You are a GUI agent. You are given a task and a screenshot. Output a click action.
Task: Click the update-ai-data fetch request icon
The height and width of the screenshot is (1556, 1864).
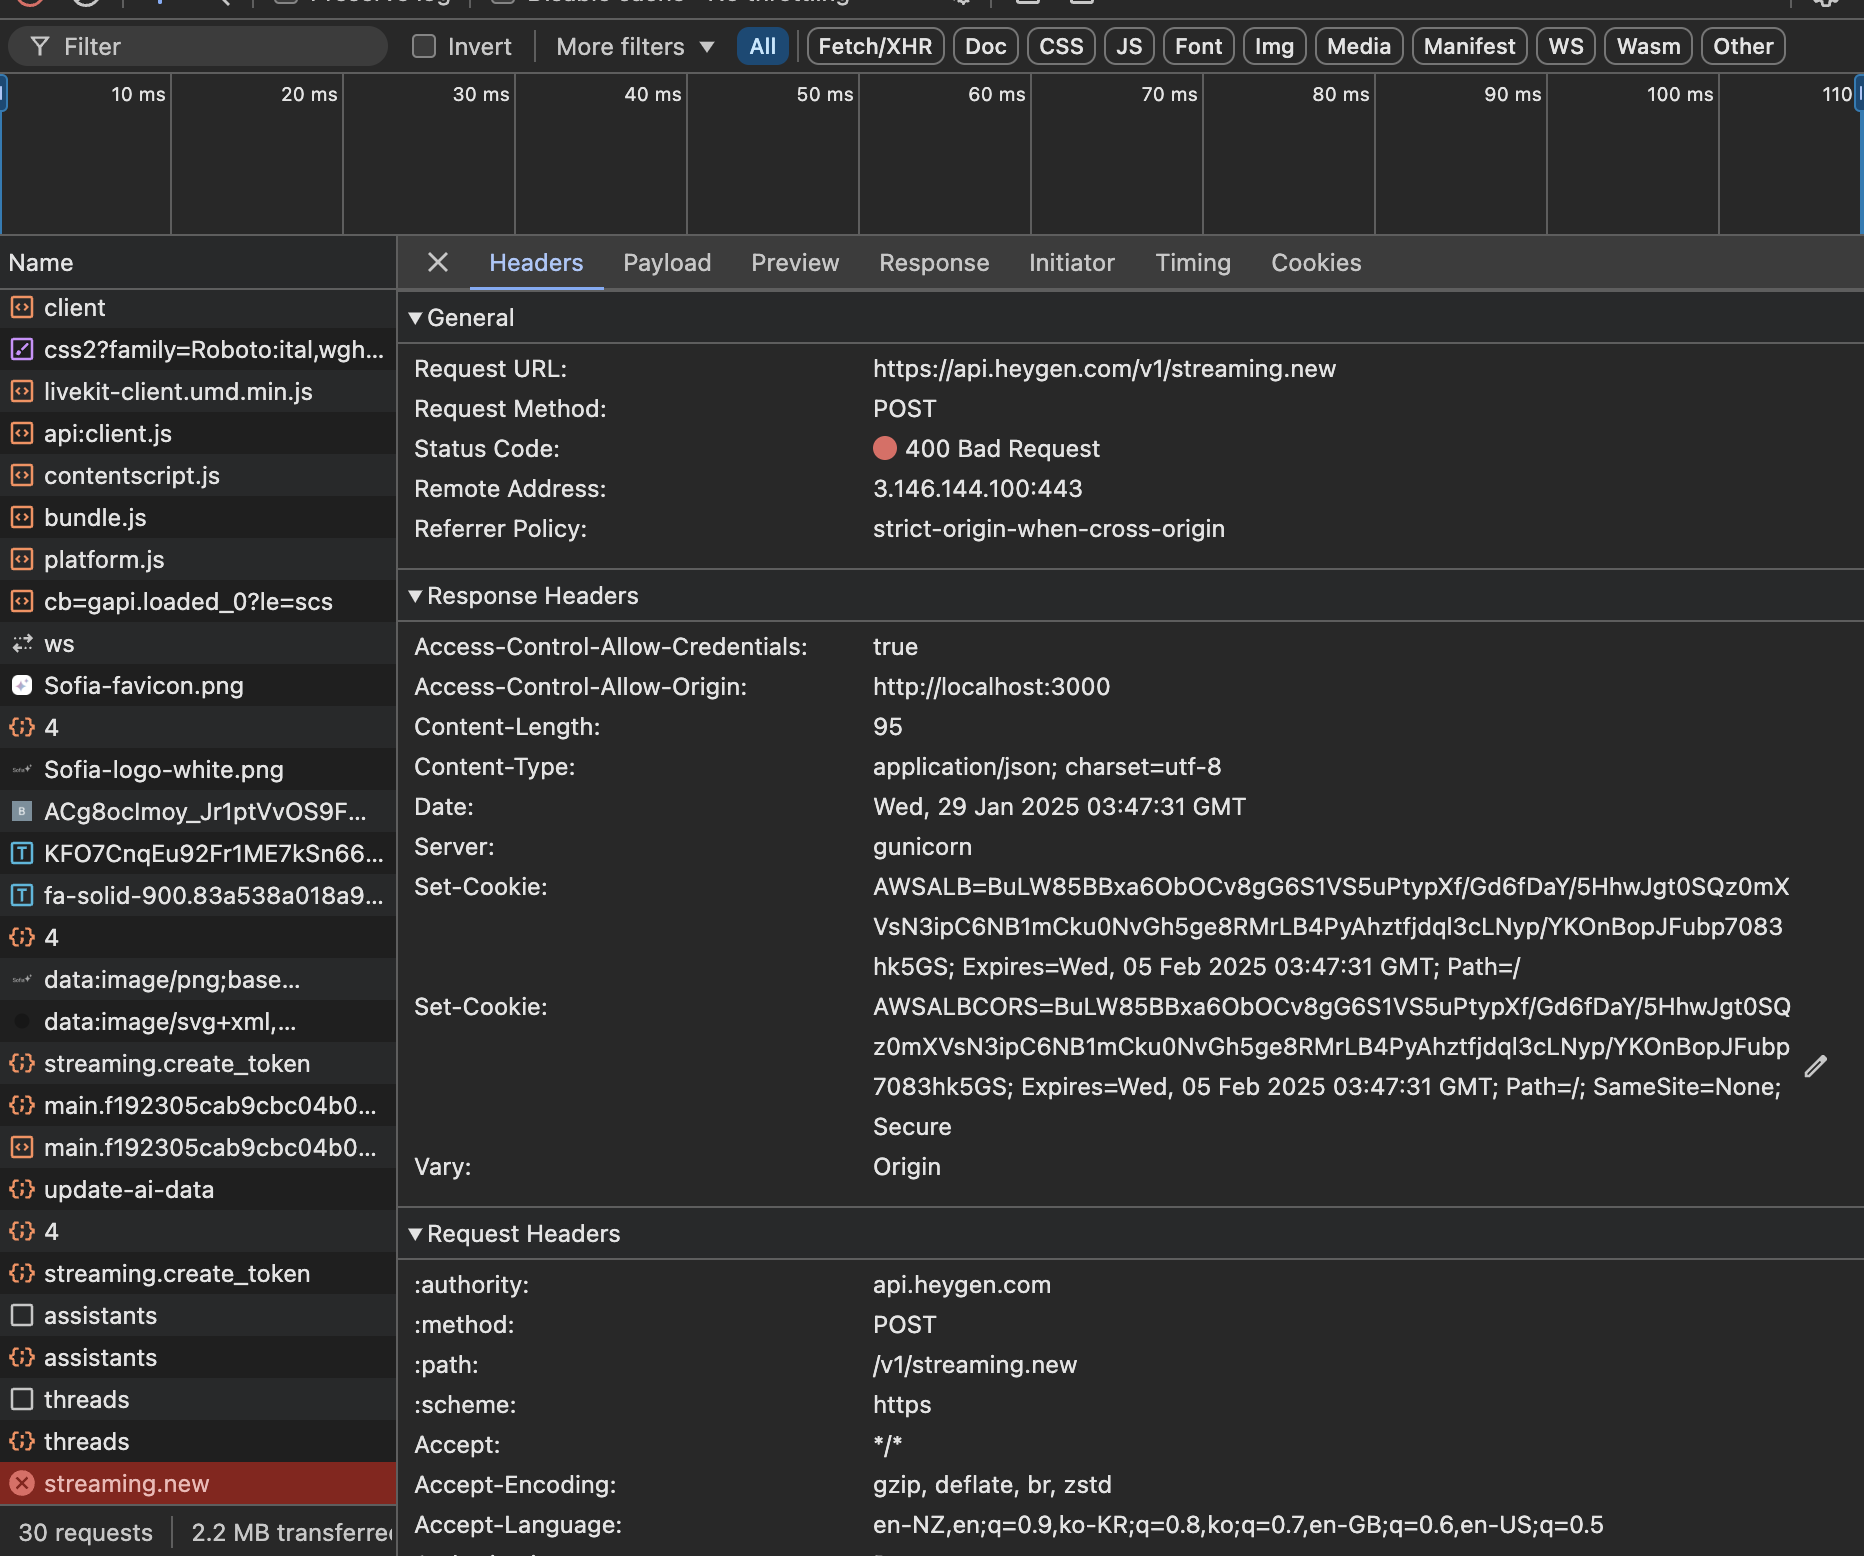pos(22,1190)
